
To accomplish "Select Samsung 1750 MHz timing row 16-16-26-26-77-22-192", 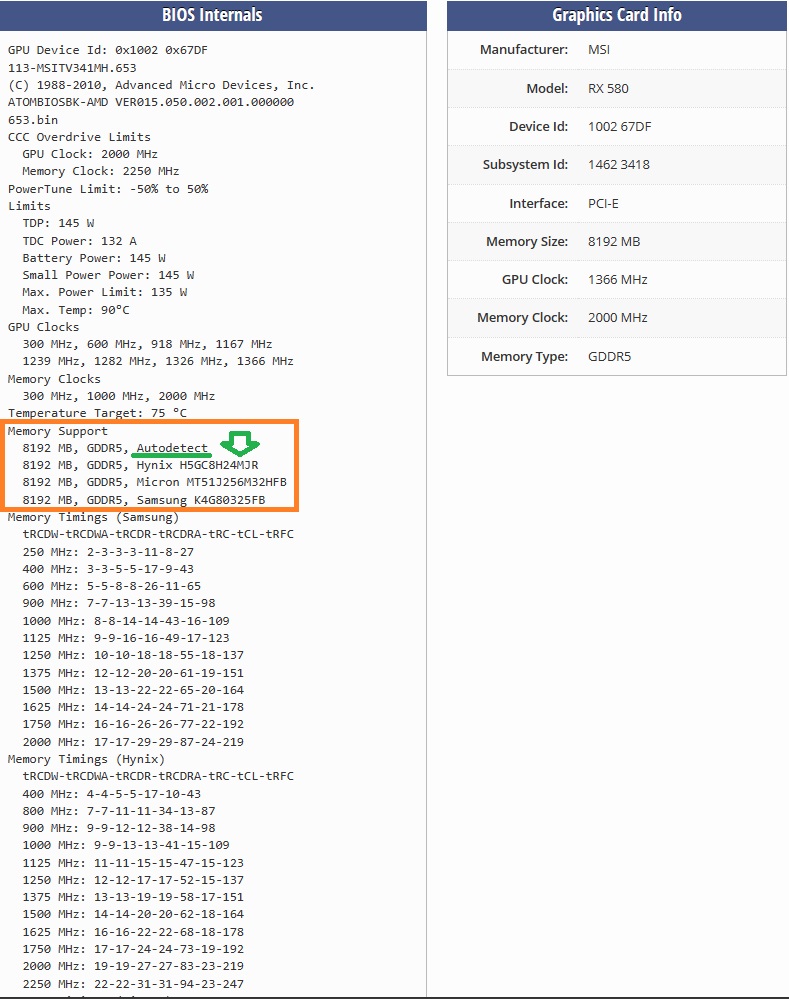I will 133,724.
